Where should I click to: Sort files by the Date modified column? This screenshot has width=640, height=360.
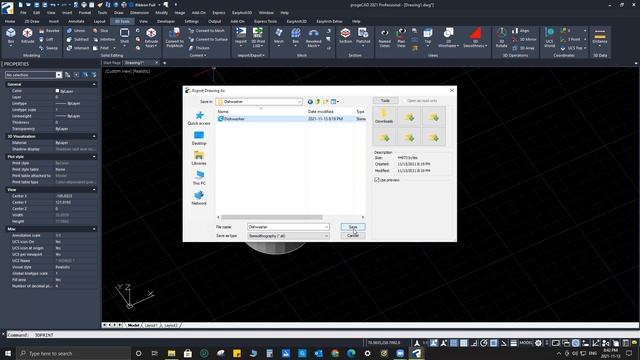(321, 111)
